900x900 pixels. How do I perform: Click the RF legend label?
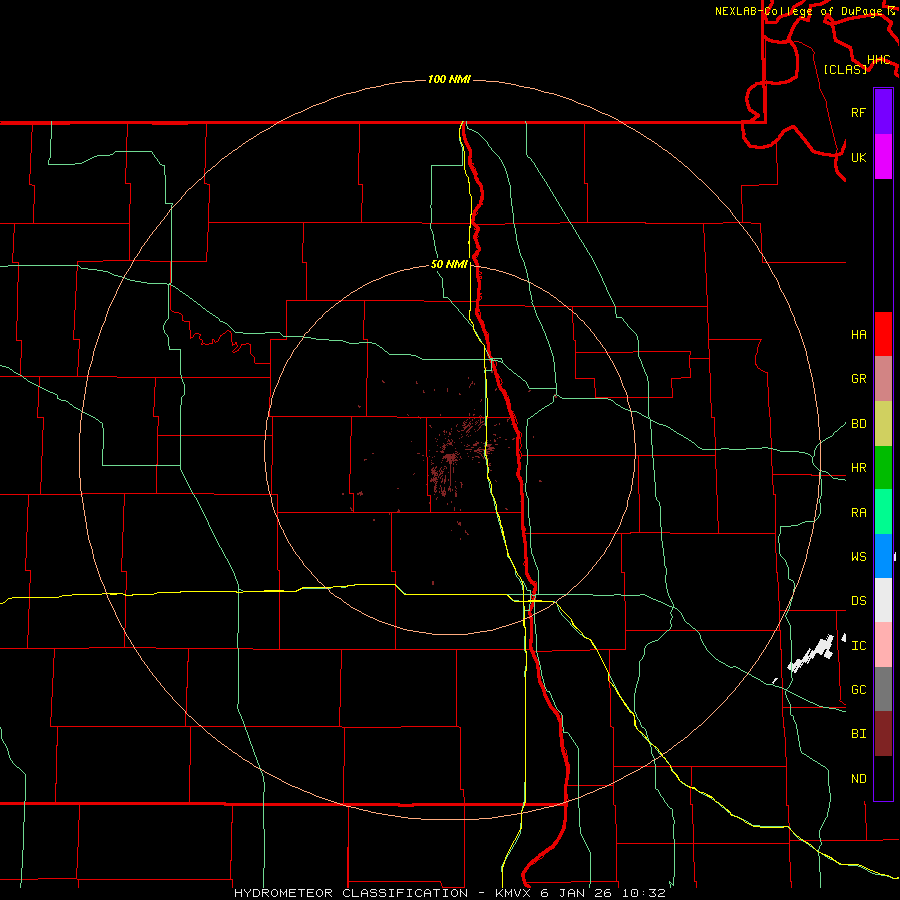click(x=858, y=112)
